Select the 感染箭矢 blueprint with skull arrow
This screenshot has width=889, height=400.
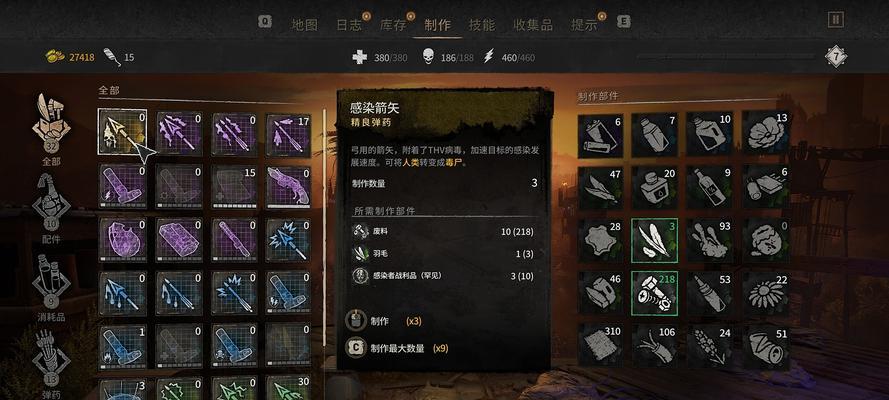tap(122, 132)
